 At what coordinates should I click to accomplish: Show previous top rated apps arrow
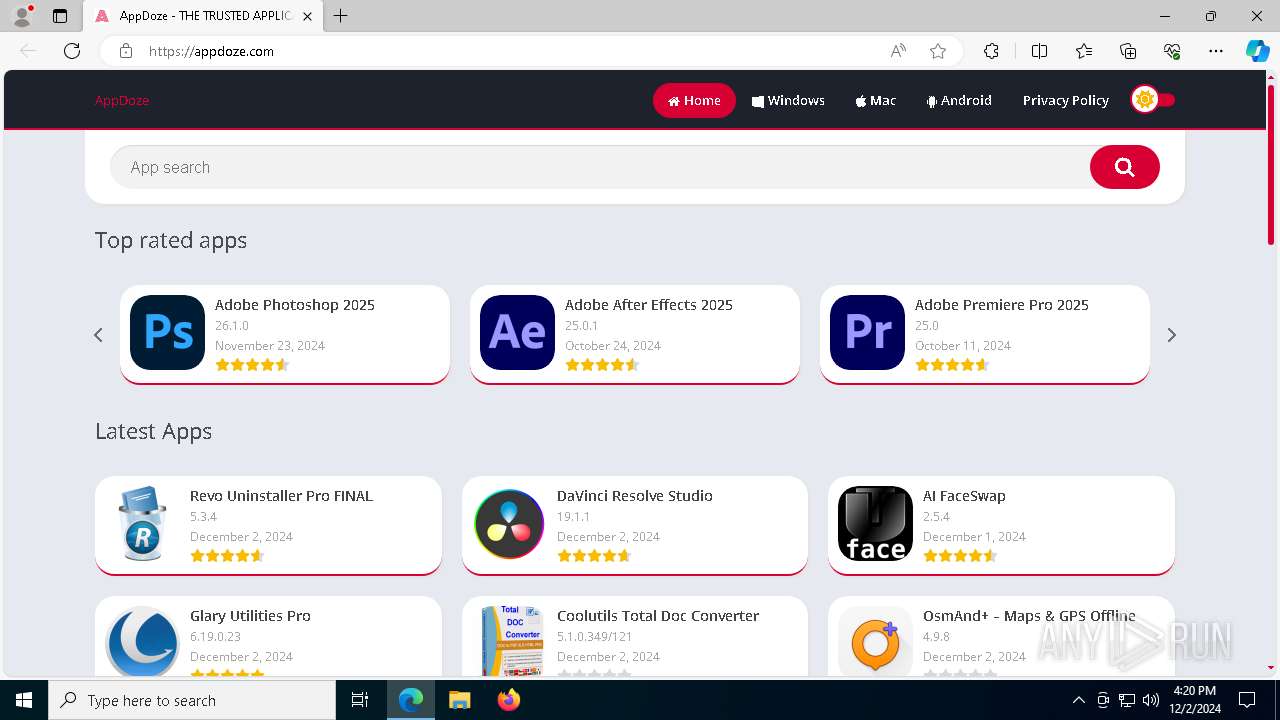[98, 335]
